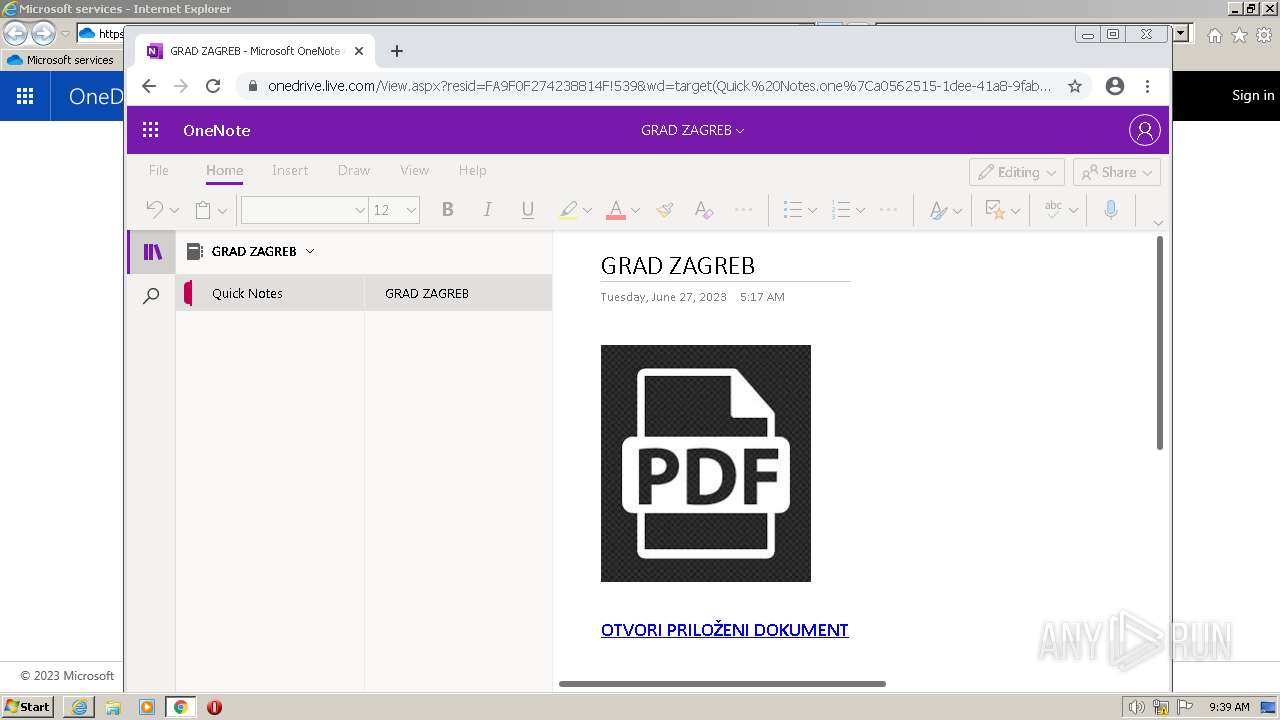The width and height of the screenshot is (1280, 720).
Task: Open the font color dropdown arrow
Action: (635, 210)
